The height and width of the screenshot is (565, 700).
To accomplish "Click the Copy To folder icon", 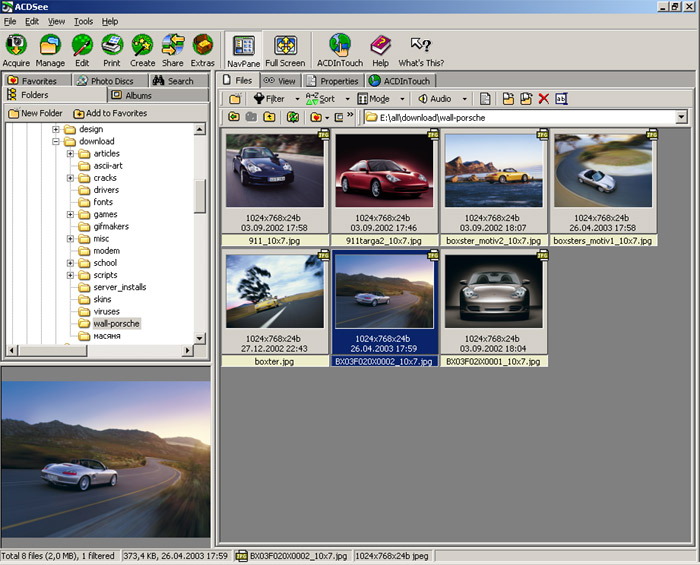I will [x=508, y=99].
